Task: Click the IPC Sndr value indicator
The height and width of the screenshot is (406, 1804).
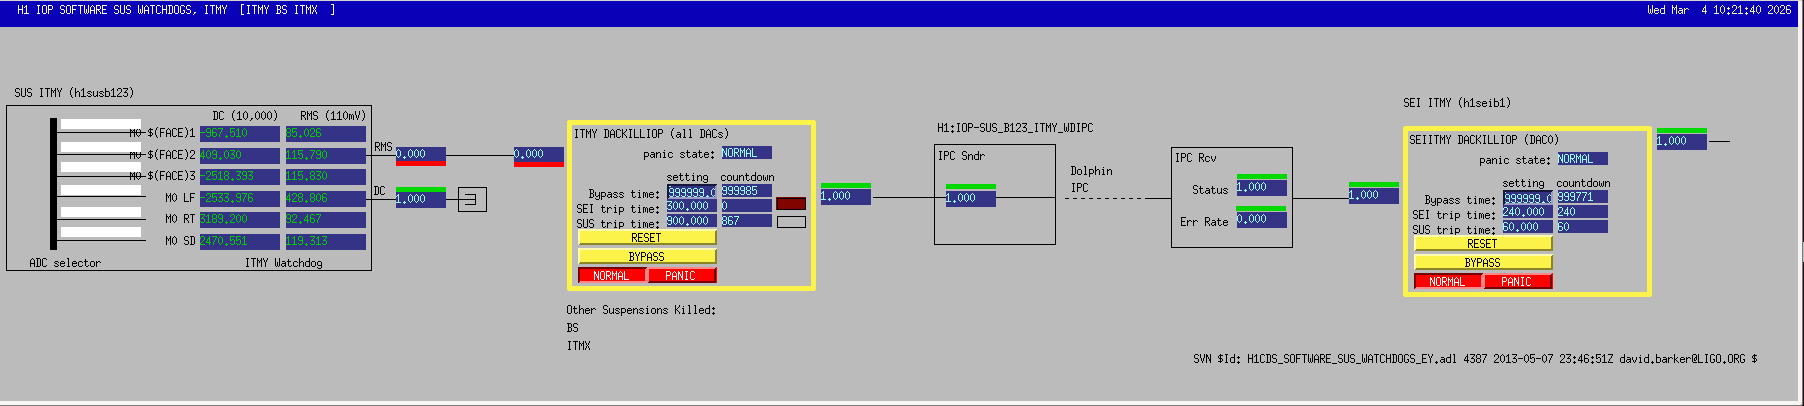Action: point(970,197)
